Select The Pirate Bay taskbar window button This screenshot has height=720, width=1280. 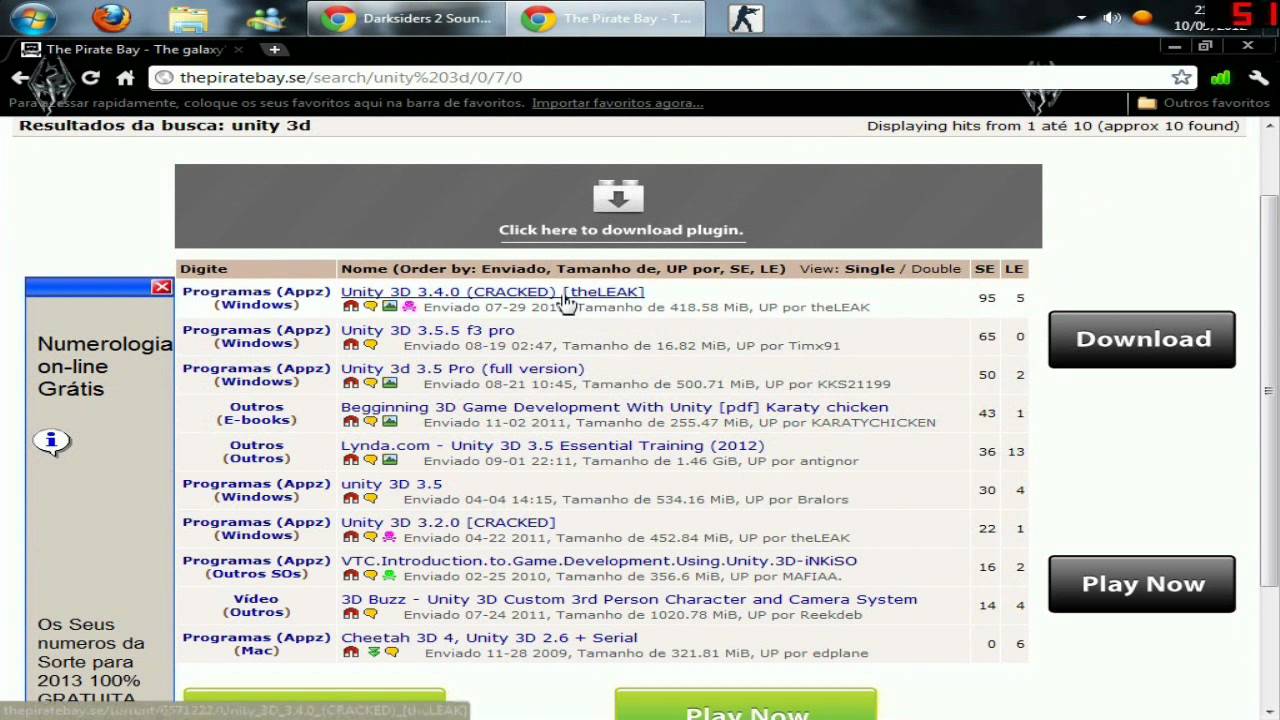coord(606,18)
